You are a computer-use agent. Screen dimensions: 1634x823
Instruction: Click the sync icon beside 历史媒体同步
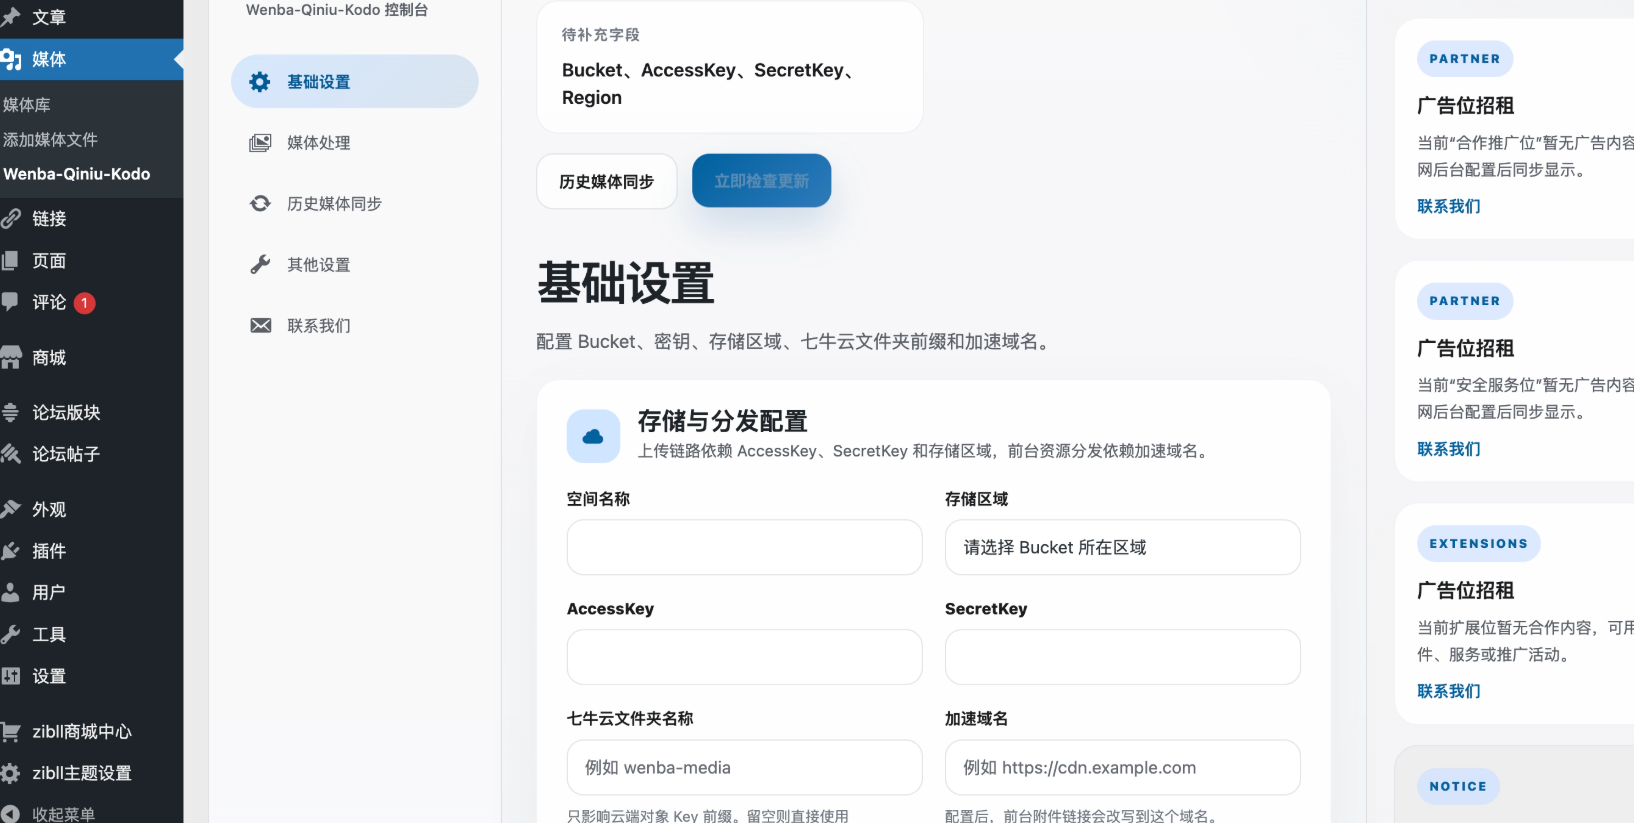[260, 204]
